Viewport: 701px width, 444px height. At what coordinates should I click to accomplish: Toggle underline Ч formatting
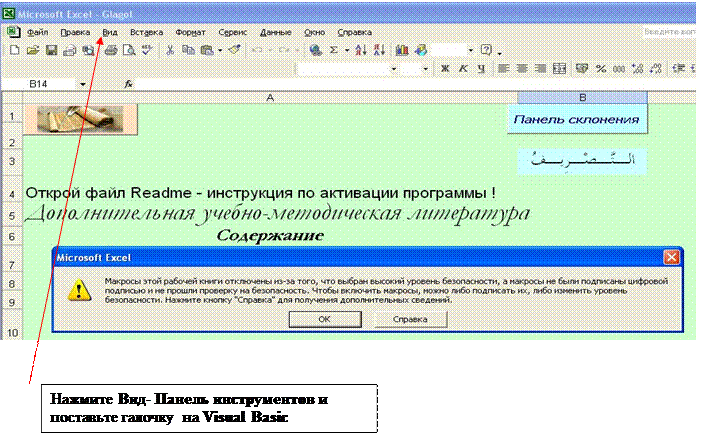(481, 68)
